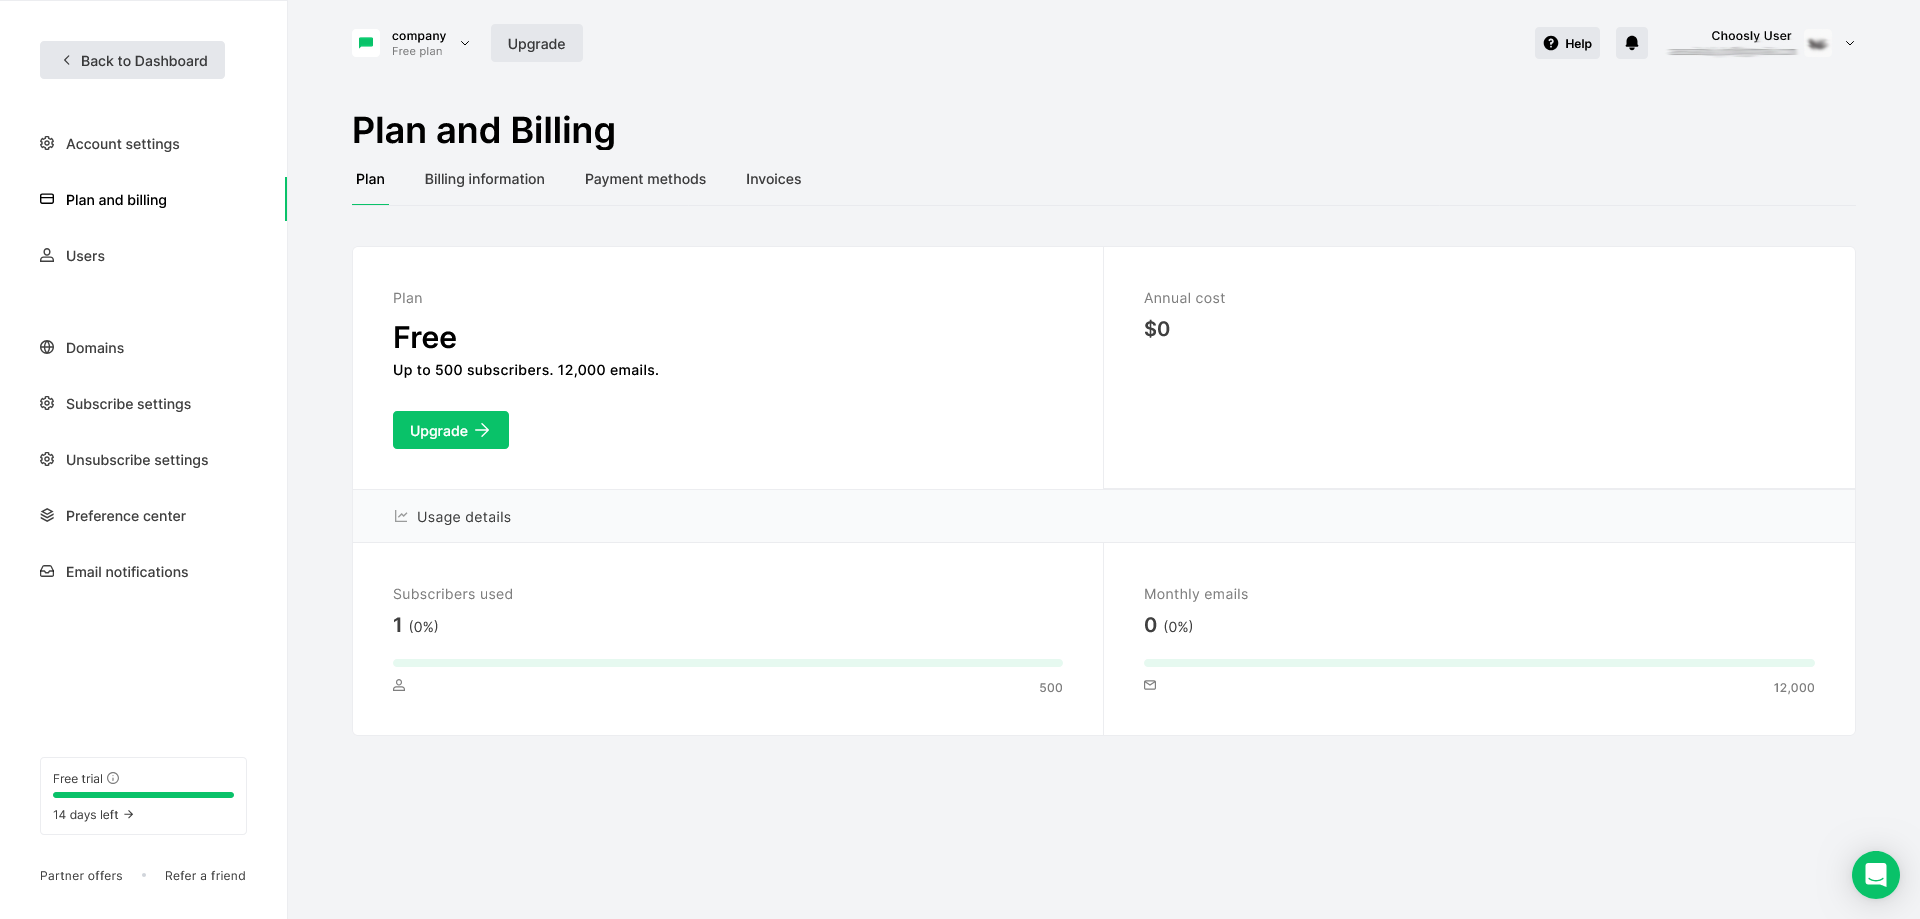Open the Invoices tab
Image resolution: width=1920 pixels, height=919 pixels.
[773, 179]
